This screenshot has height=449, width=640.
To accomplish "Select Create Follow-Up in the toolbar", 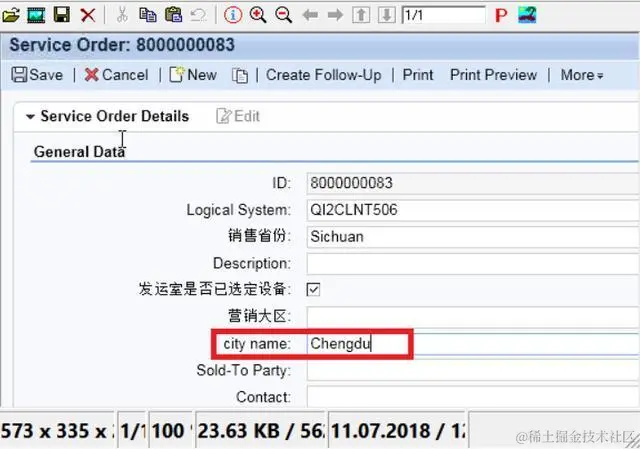I will pyautogui.click(x=324, y=75).
